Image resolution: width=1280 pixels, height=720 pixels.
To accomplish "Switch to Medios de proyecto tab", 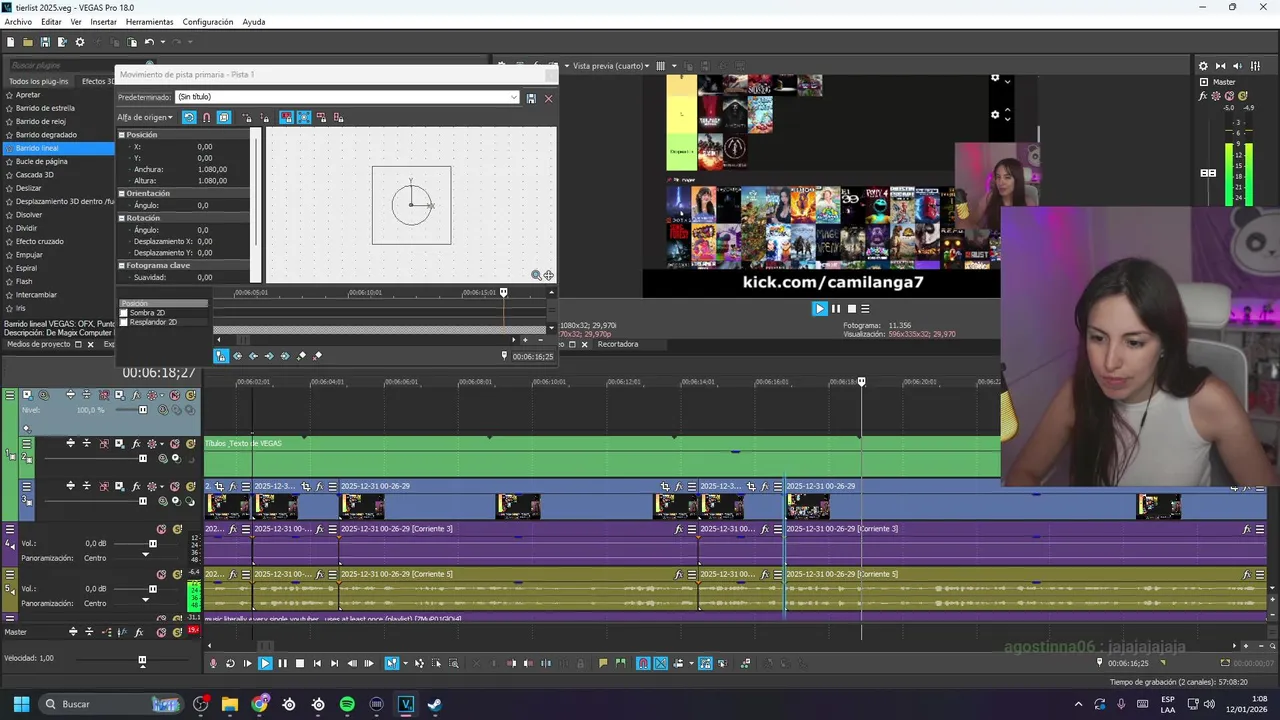I will (x=40, y=344).
